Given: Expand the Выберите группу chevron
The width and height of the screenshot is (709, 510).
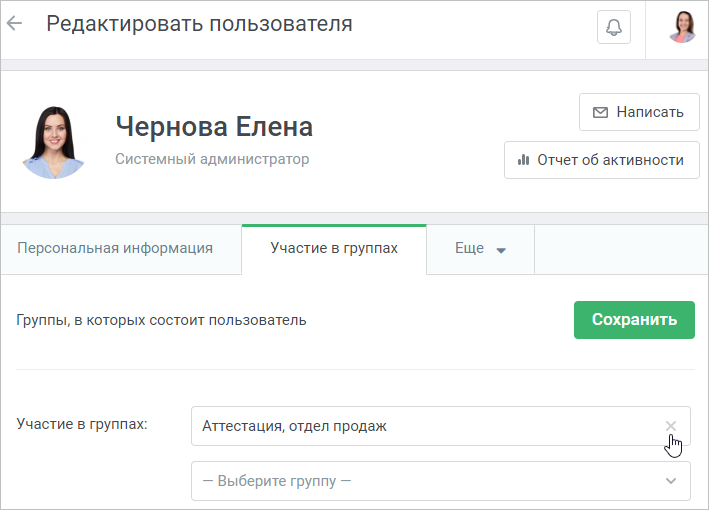Looking at the screenshot, I should click(x=671, y=481).
